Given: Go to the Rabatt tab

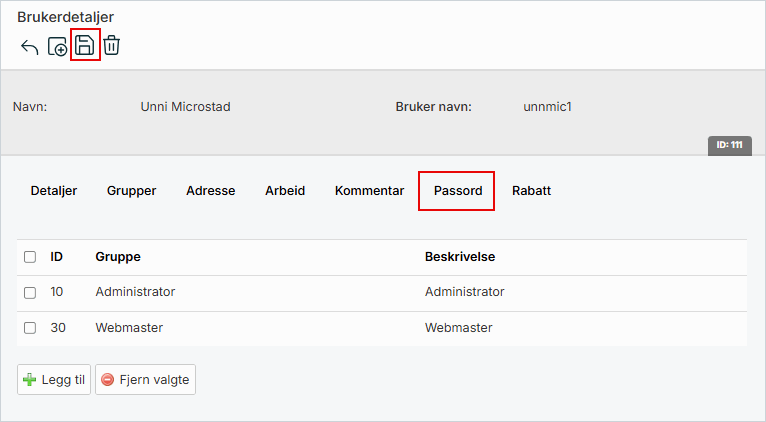Looking at the screenshot, I should coord(531,191).
